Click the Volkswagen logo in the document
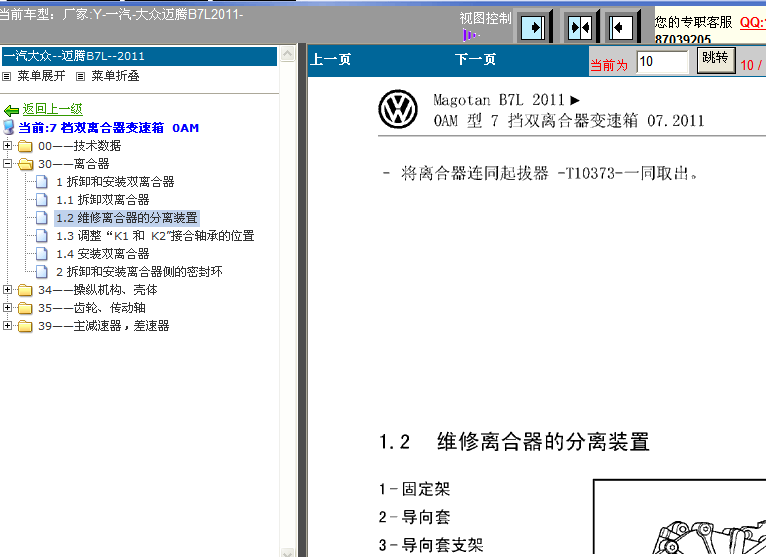Image resolution: width=766 pixels, height=557 pixels. coord(398,109)
